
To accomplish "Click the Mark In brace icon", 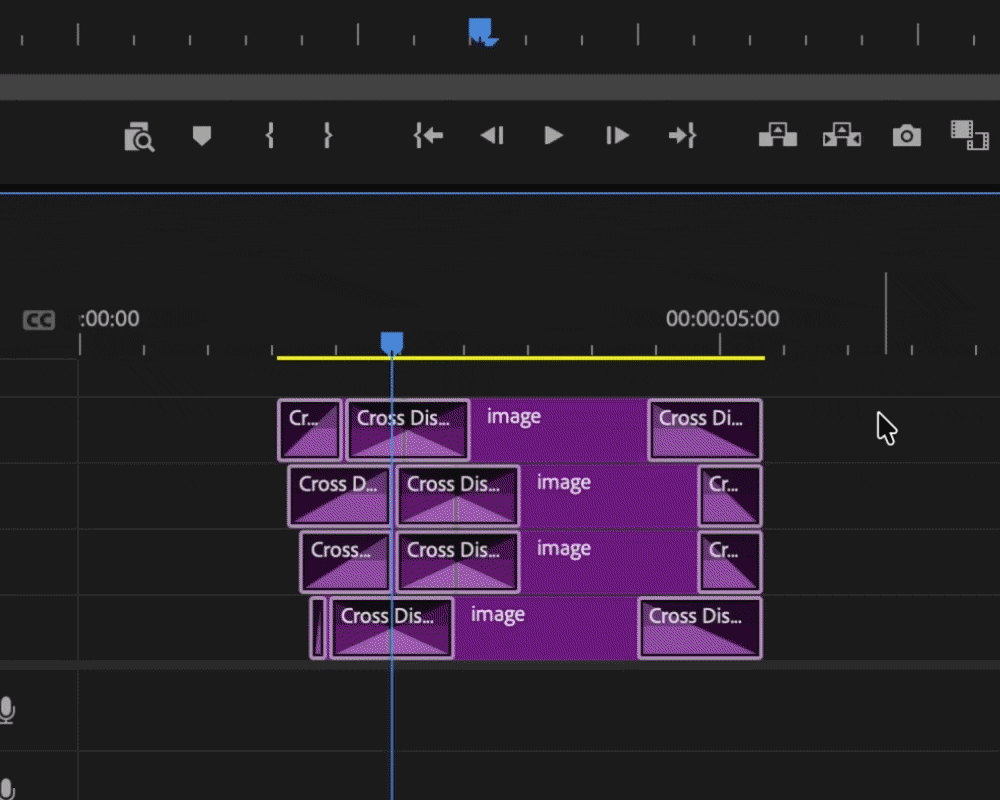I will 270,136.
